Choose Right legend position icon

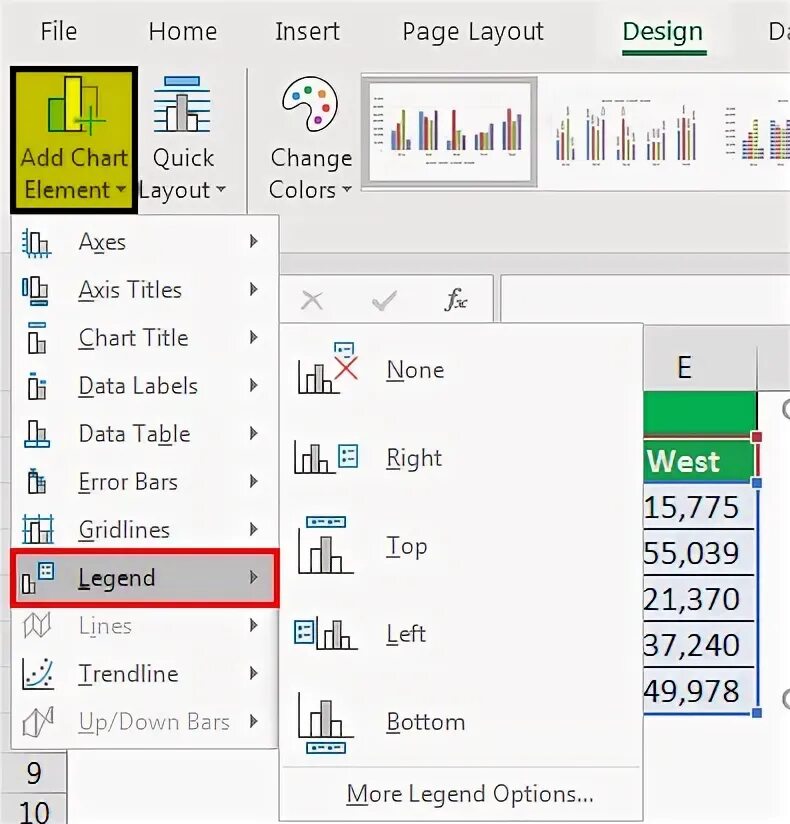(326, 458)
